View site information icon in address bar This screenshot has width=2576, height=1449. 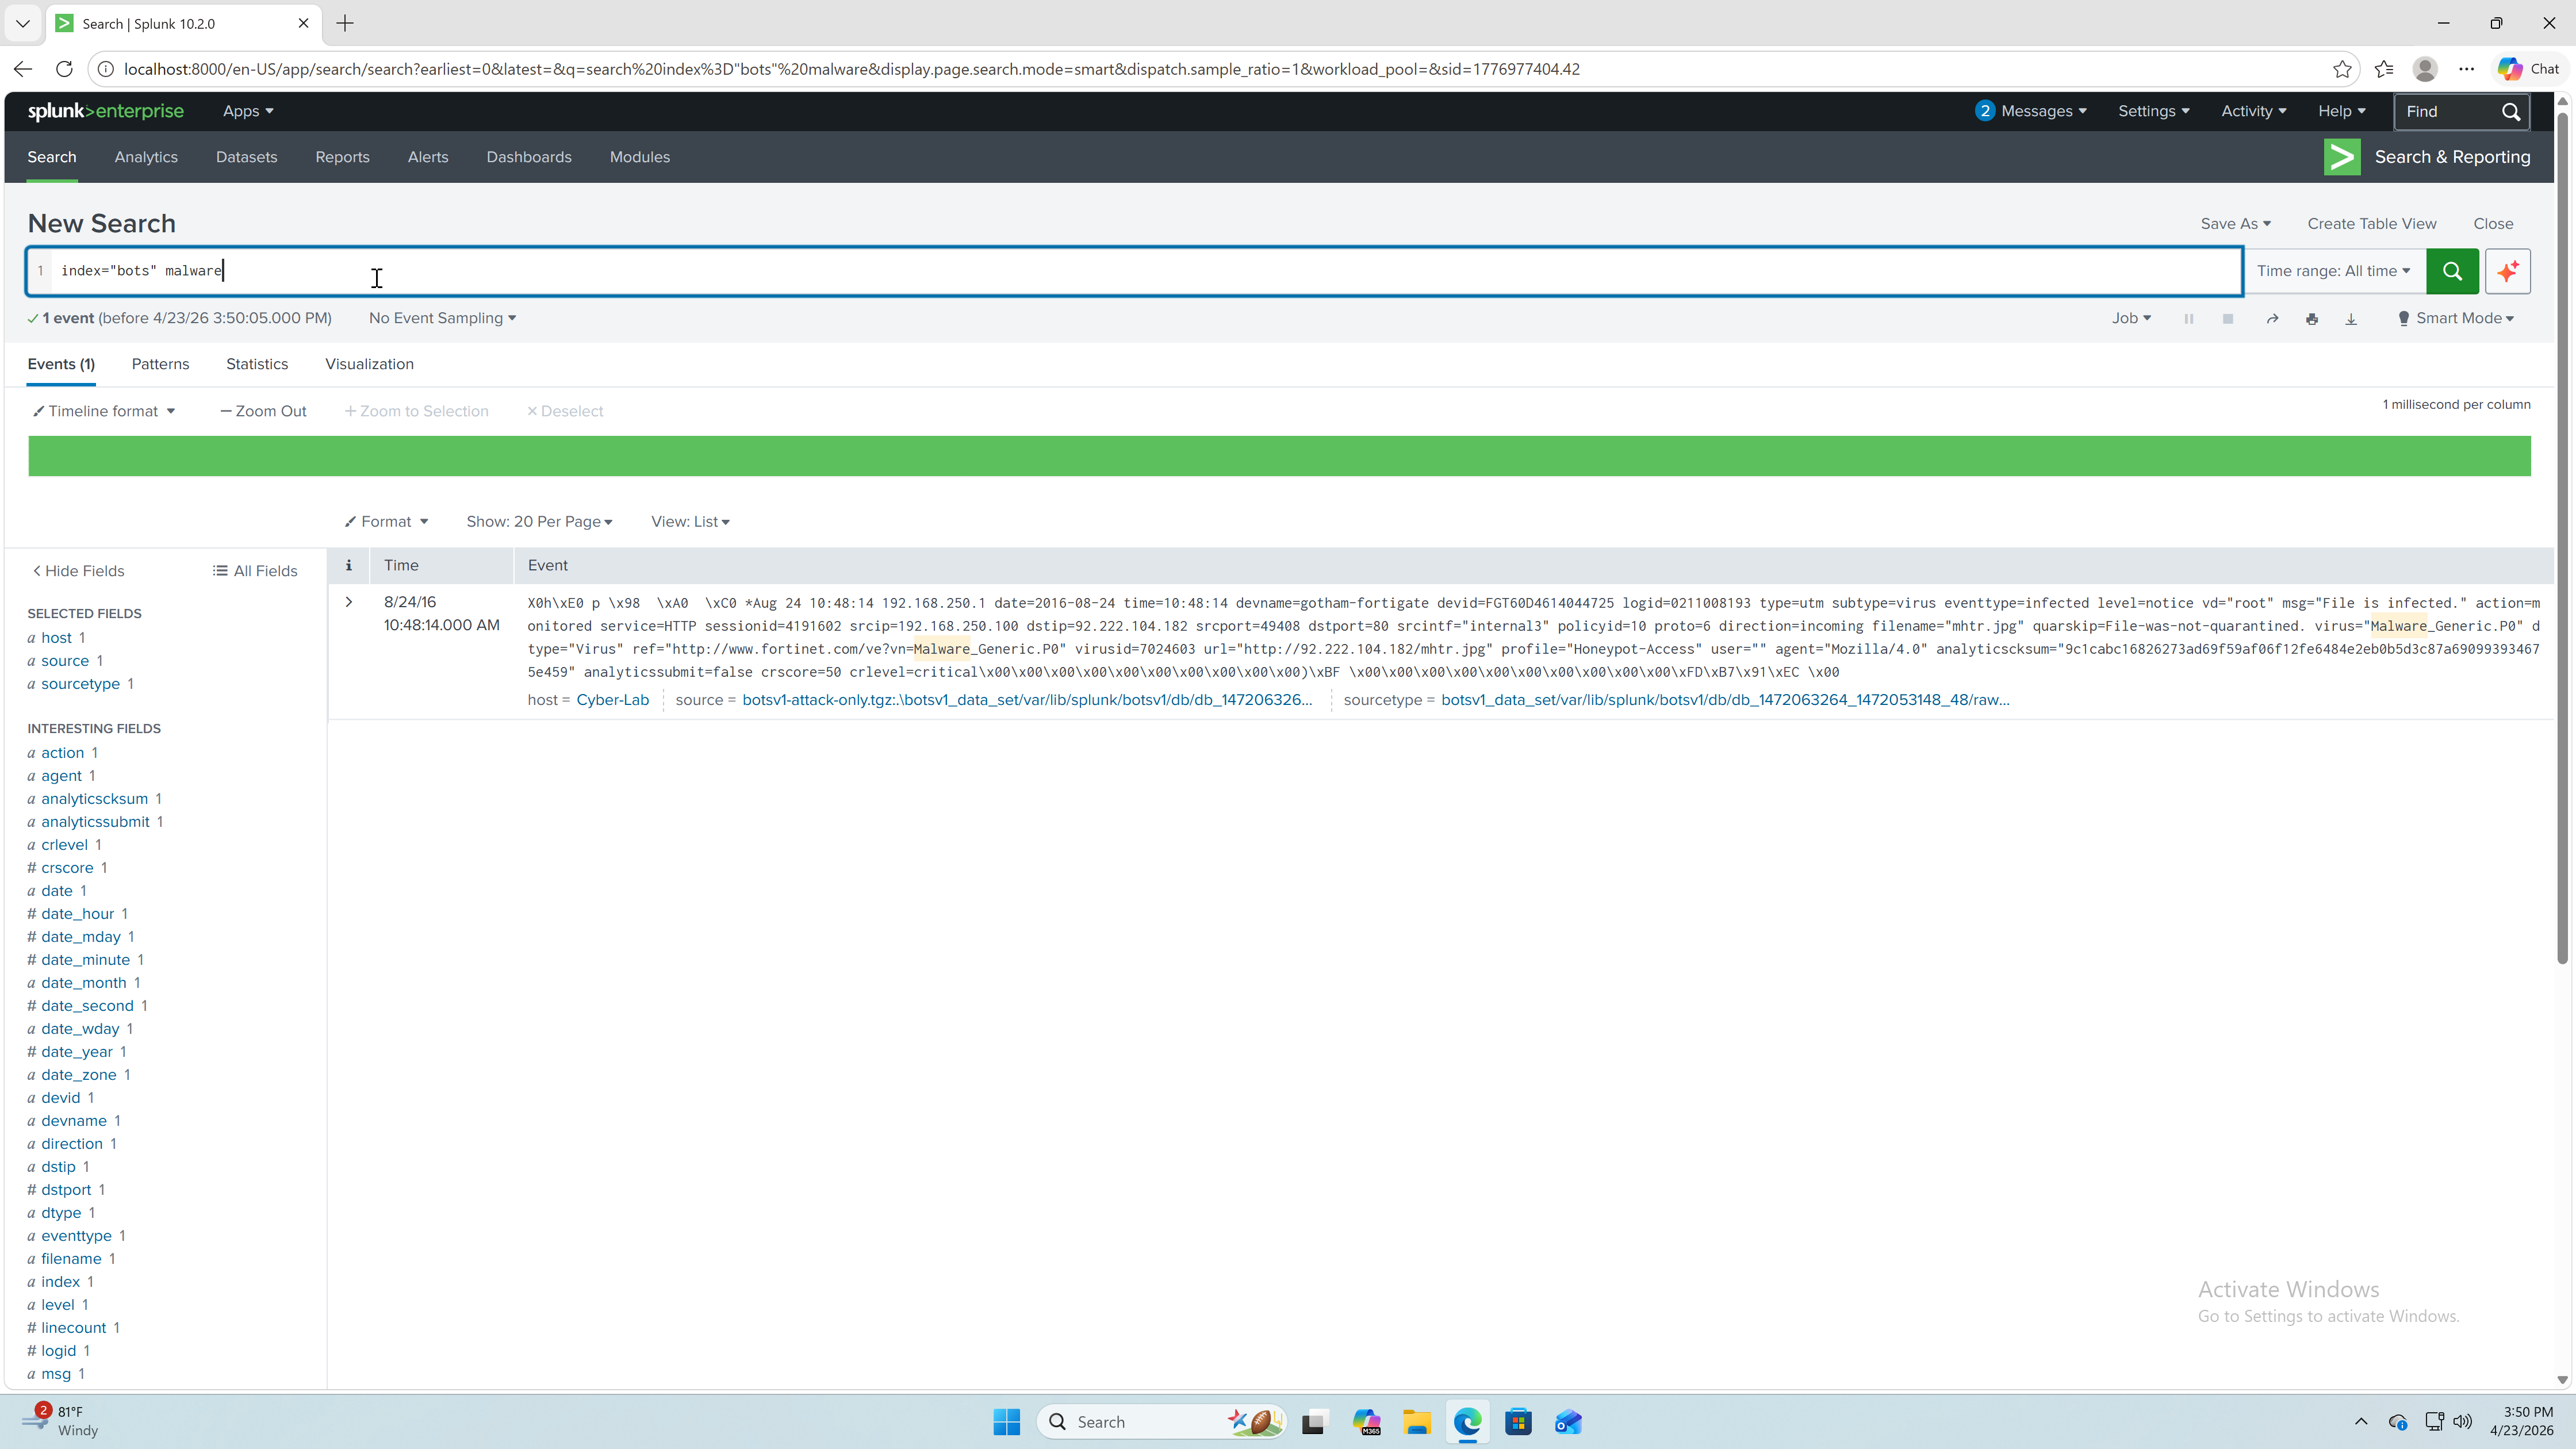pos(106,69)
